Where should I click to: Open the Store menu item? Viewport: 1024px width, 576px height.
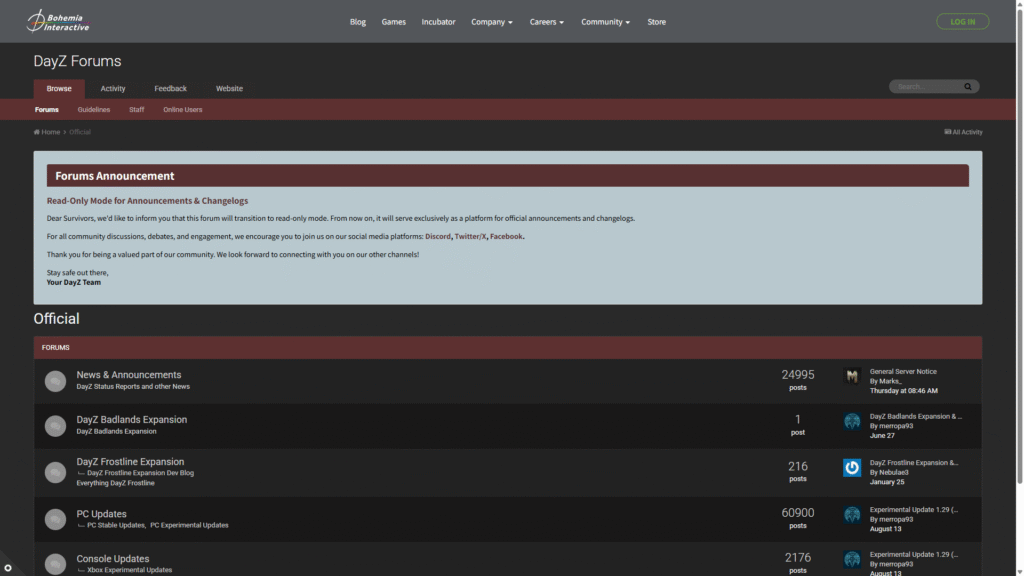(x=656, y=22)
